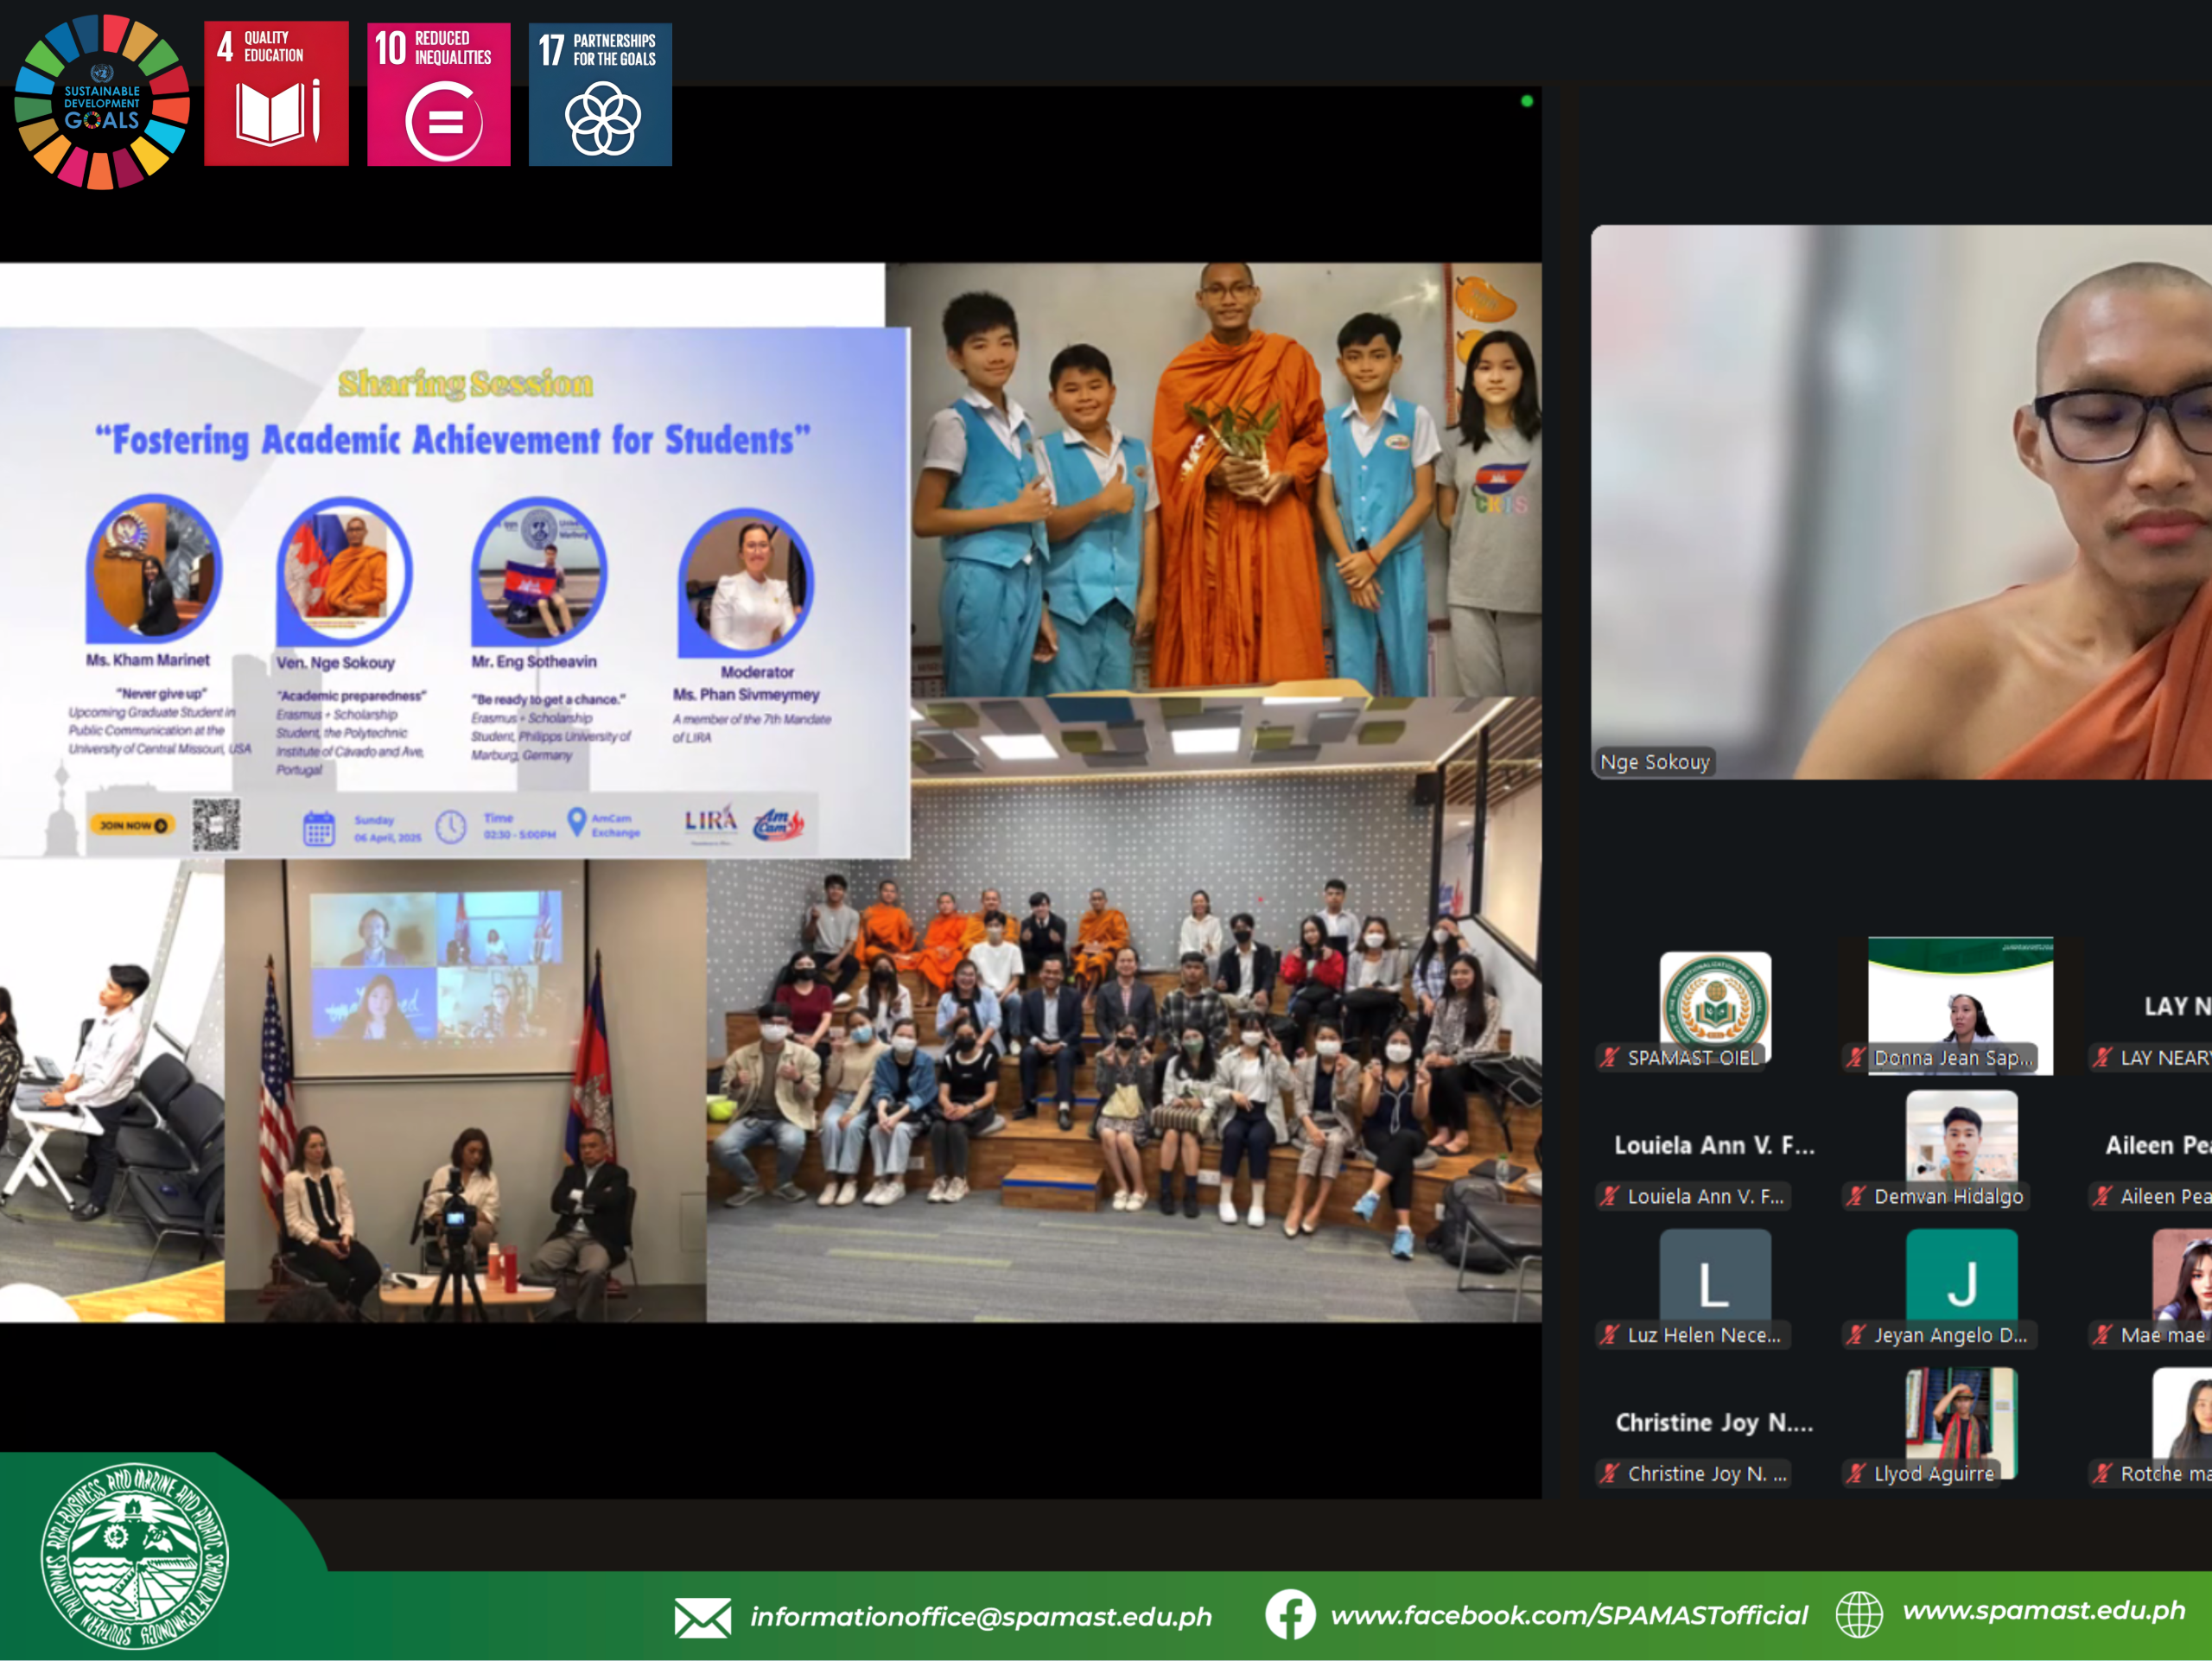Viewport: 2212px width, 1661px height.
Task: Click muted mic icon beside SPAMAST OIEL
Action: click(1609, 1057)
